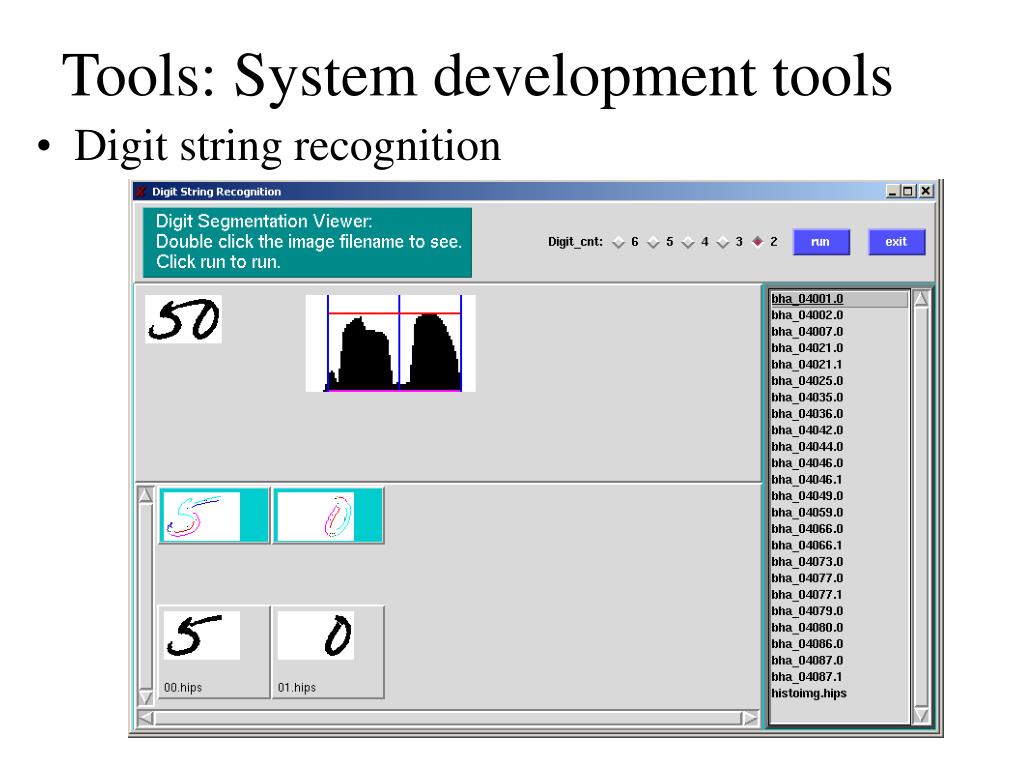
Task: Minimize the Digit String Recognition window
Action: 893,191
